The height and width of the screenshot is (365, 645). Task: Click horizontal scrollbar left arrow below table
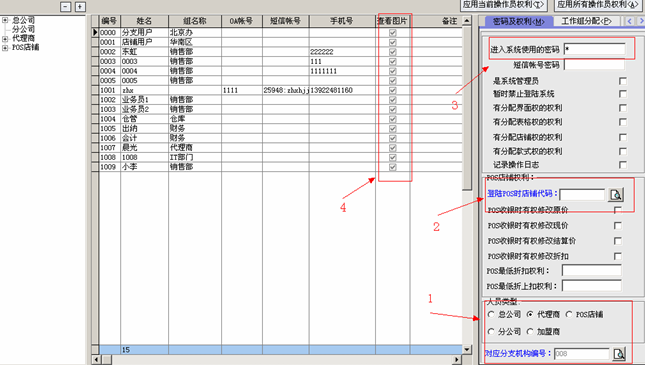click(x=95, y=360)
